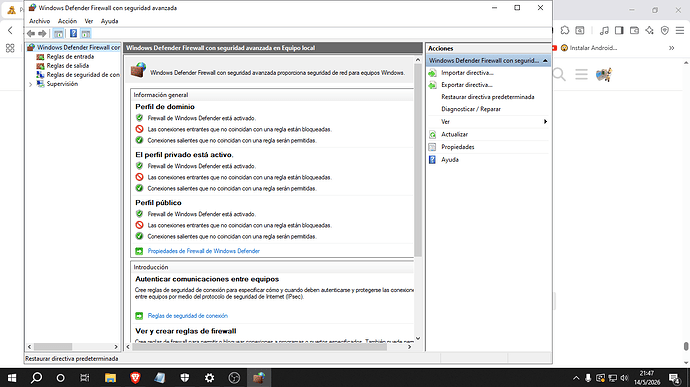Open Propiedades in the Acciones pane

[458, 147]
